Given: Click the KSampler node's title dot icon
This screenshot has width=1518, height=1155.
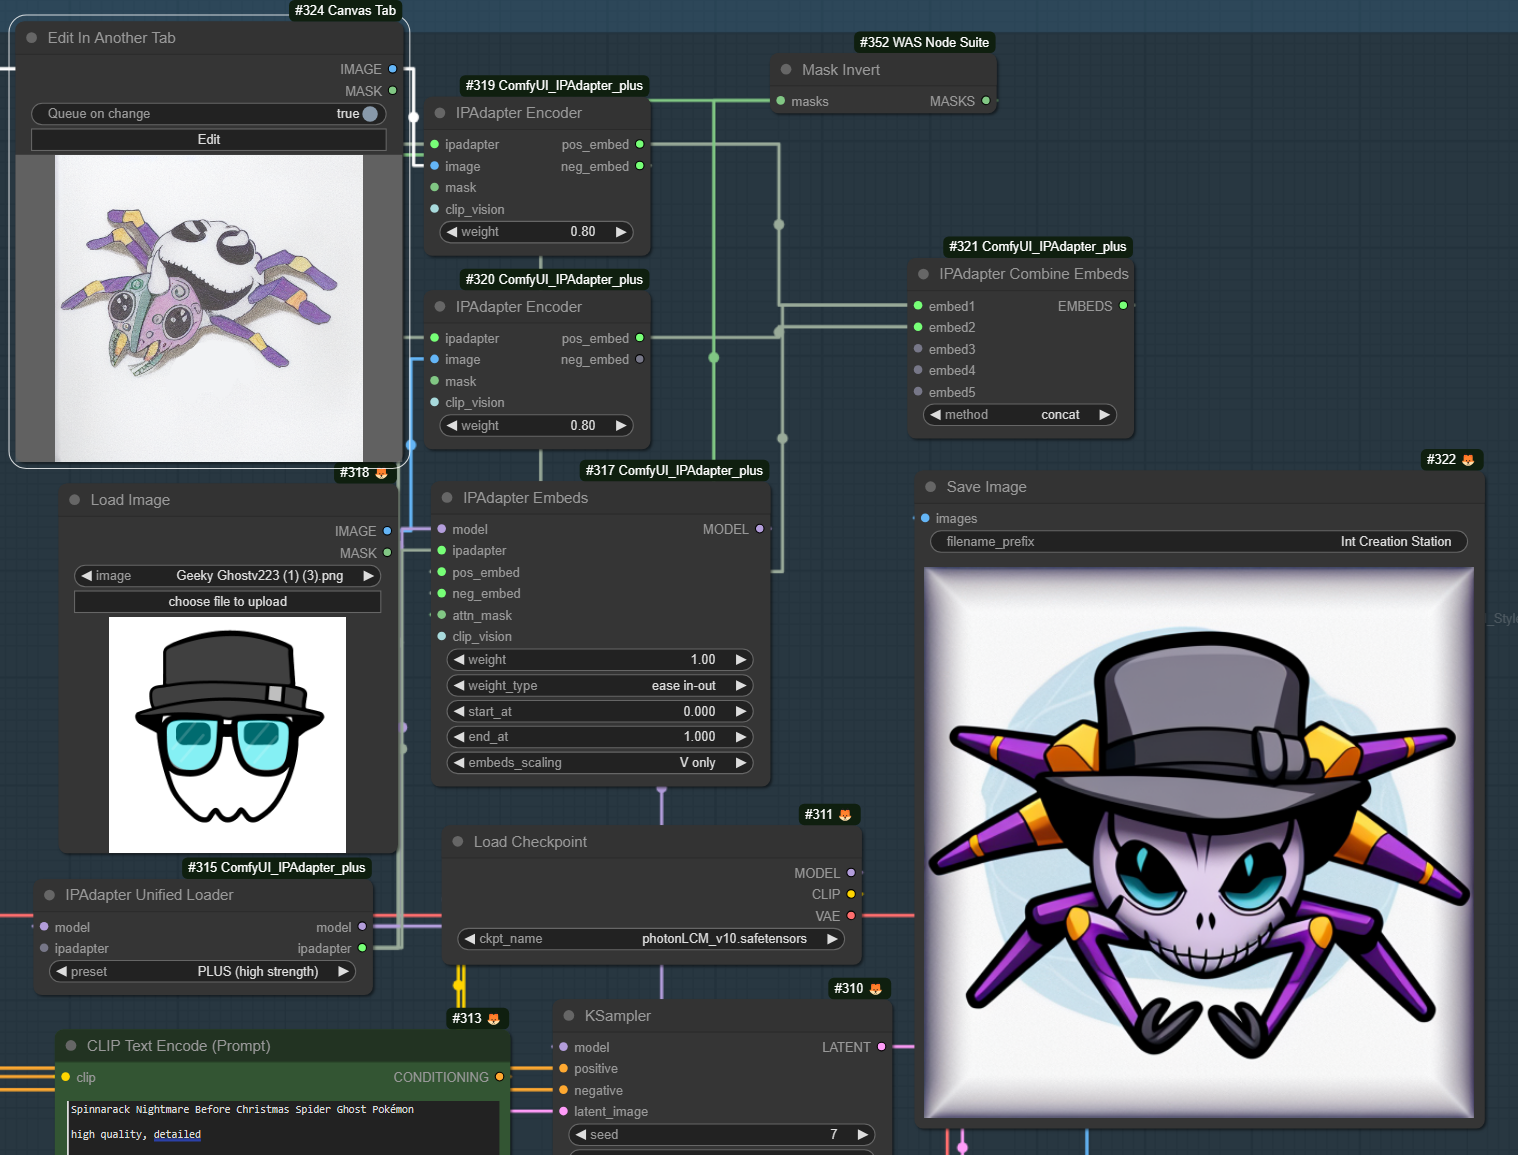Looking at the screenshot, I should tap(569, 1016).
